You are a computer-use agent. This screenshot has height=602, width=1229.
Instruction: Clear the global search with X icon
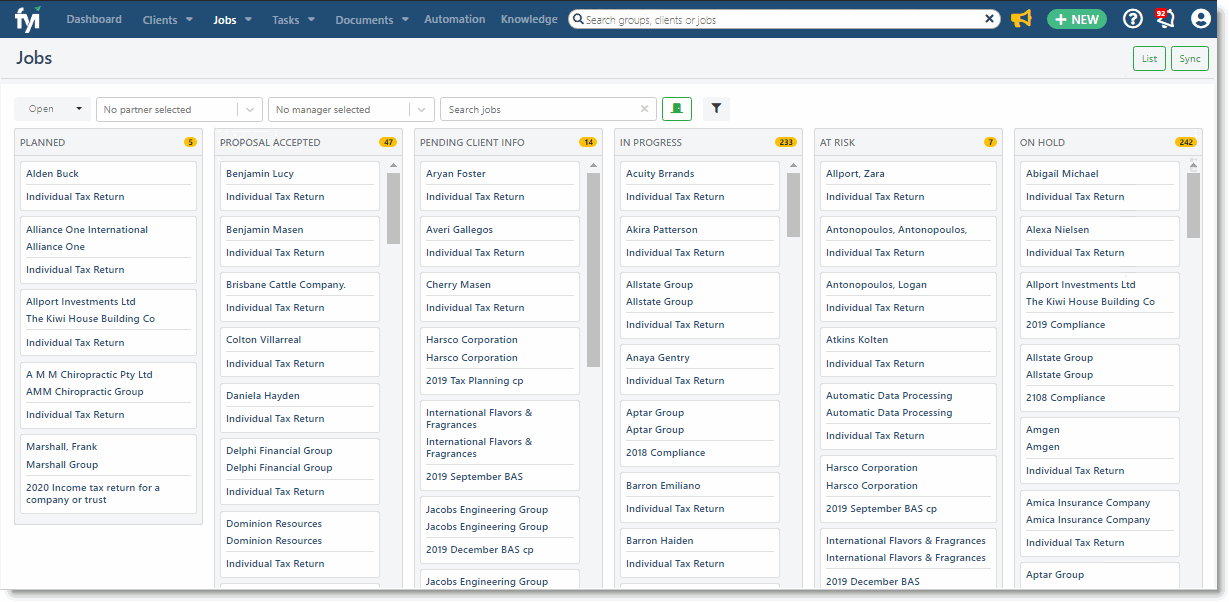[x=989, y=19]
